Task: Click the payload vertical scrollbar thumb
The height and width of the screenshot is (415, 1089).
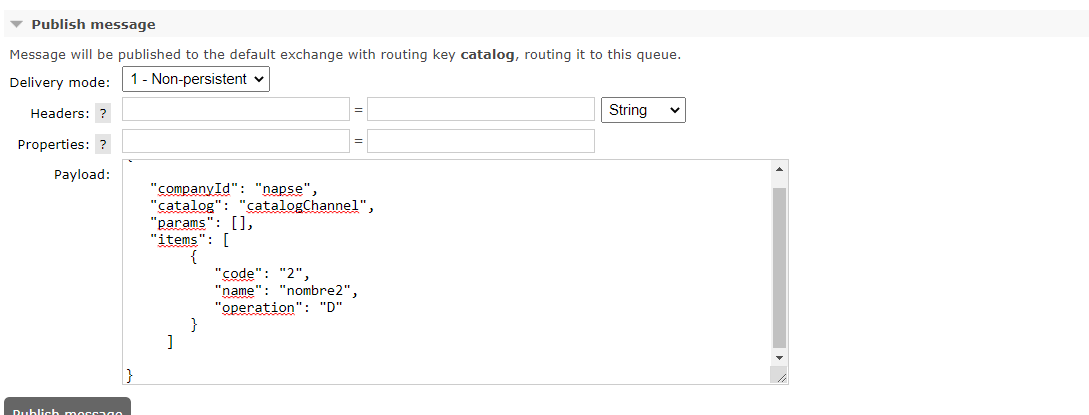Action: coord(780,265)
